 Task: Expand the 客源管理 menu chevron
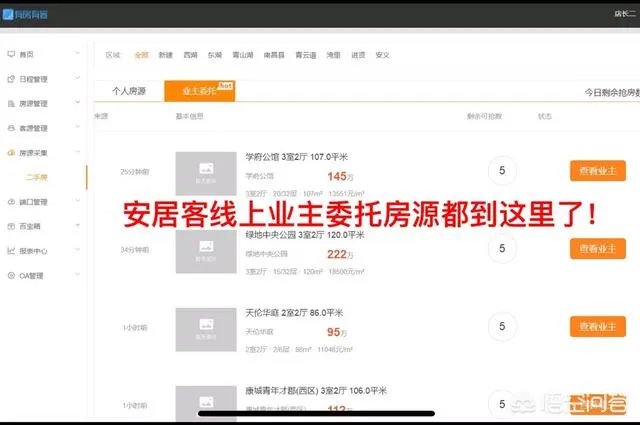(x=77, y=127)
